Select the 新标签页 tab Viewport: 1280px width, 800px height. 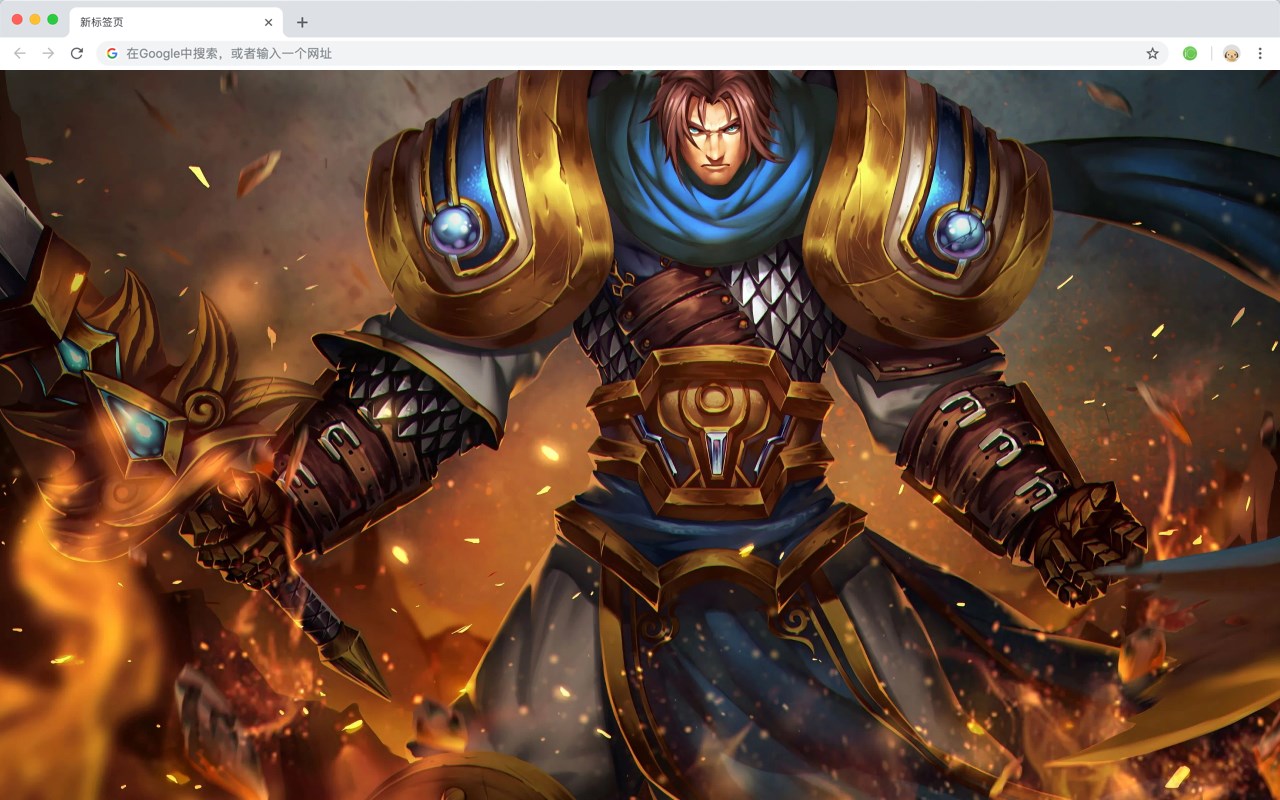(x=176, y=22)
